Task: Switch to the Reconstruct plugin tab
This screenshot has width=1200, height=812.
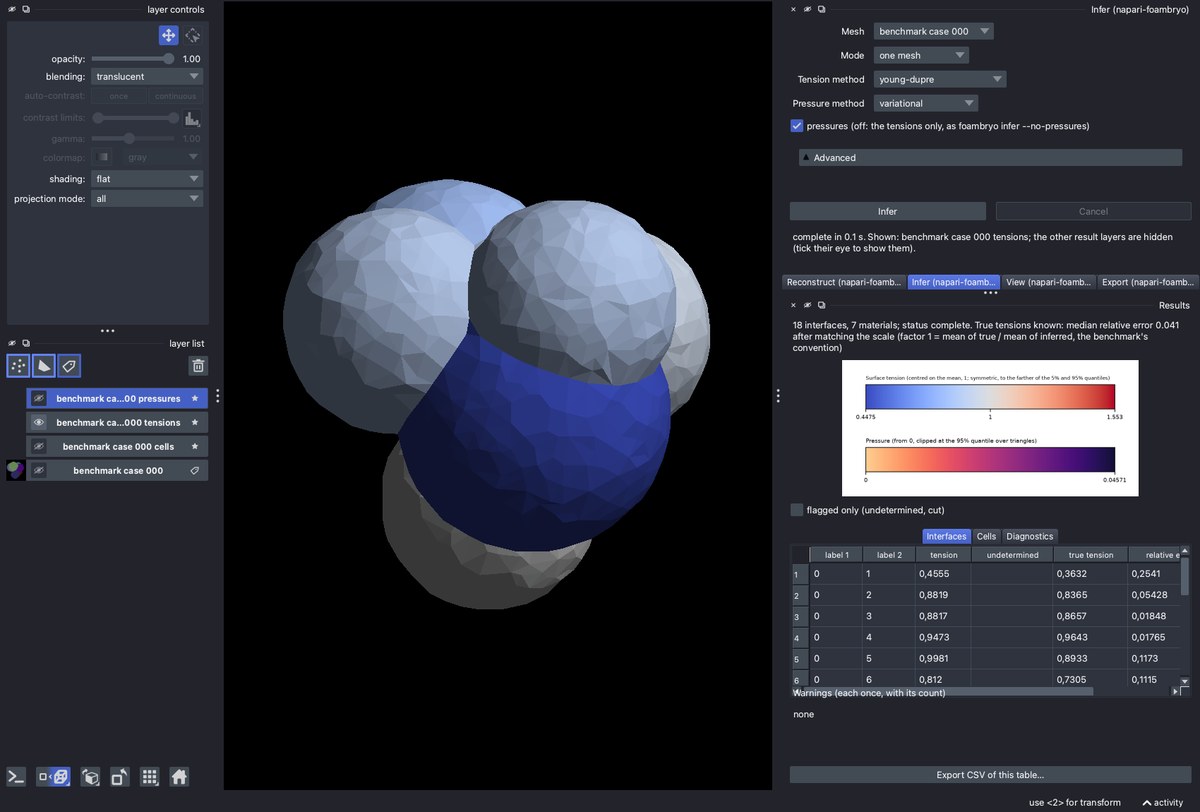Action: coord(844,282)
